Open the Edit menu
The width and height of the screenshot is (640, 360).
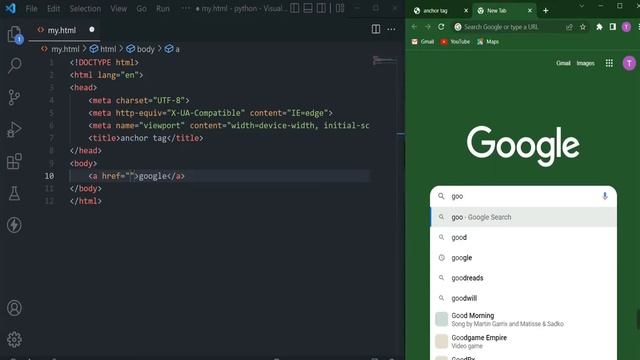pos(53,9)
